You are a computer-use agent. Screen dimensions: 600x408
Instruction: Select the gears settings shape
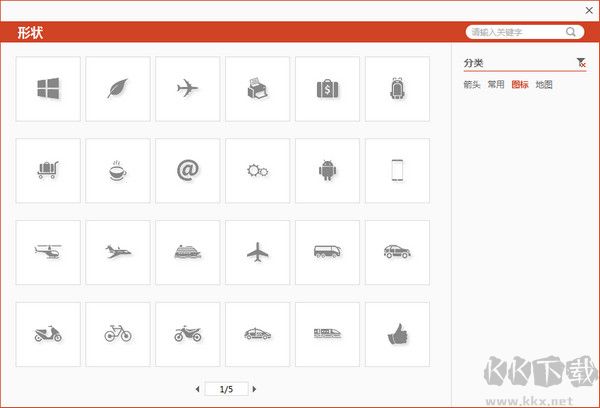tap(257, 171)
